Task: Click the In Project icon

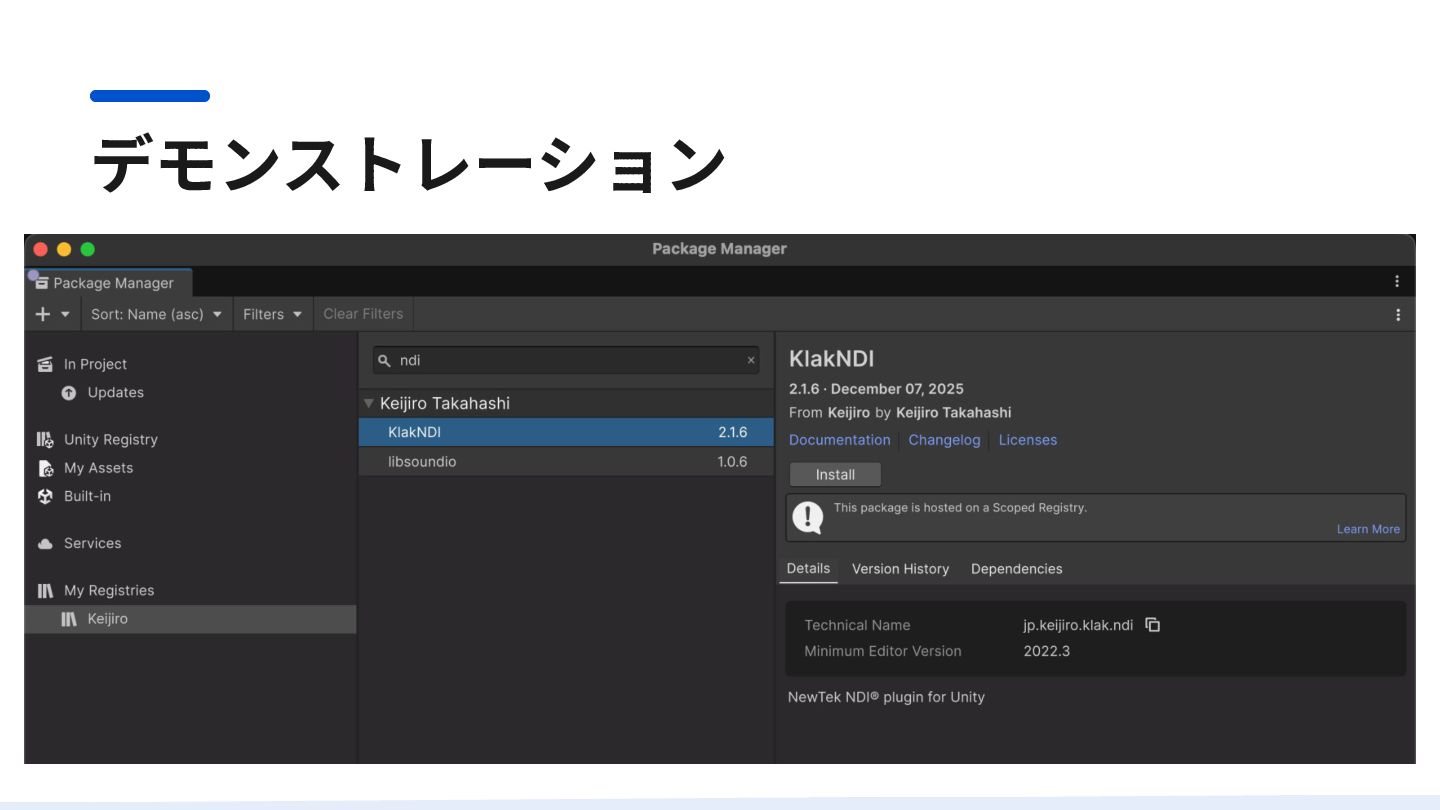Action: (x=45, y=364)
